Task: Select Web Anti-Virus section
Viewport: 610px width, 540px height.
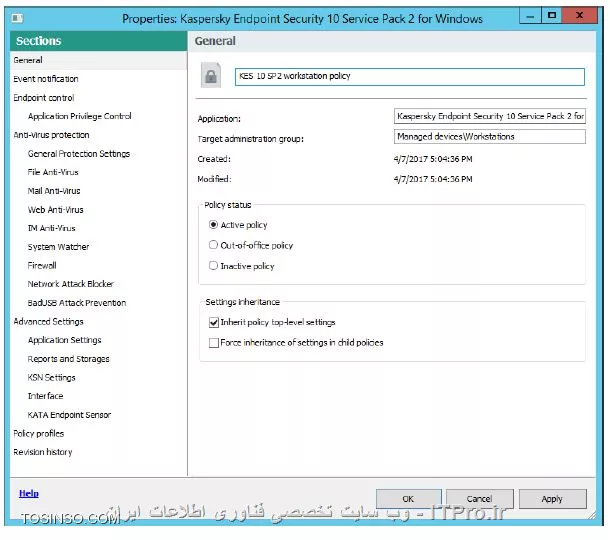Action: pyautogui.click(x=56, y=210)
